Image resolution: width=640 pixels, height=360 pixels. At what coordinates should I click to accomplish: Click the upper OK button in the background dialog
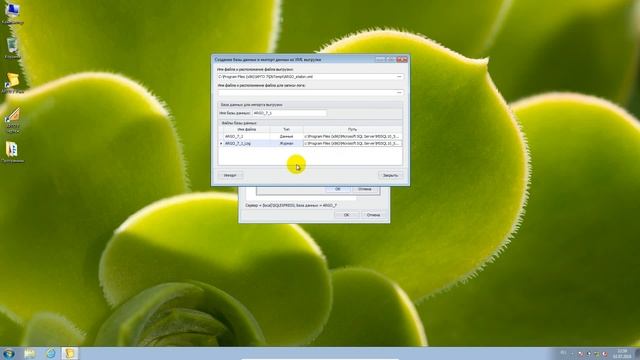(x=338, y=189)
